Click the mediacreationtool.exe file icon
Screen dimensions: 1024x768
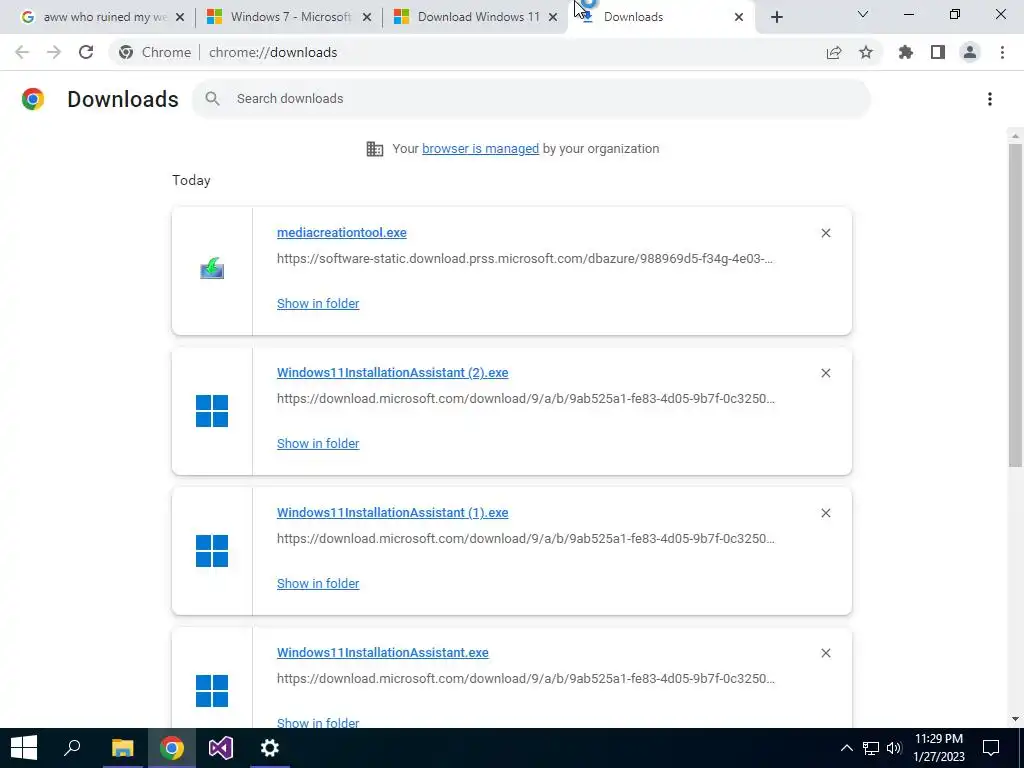coord(212,268)
